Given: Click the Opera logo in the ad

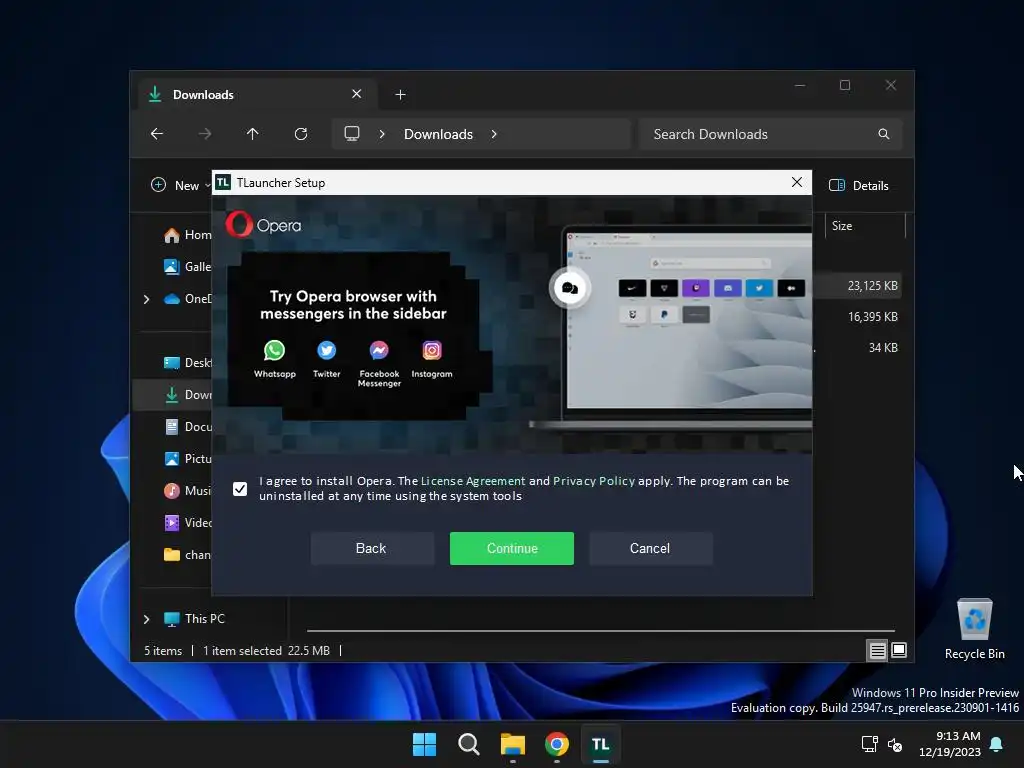Looking at the screenshot, I should pyautogui.click(x=263, y=225).
